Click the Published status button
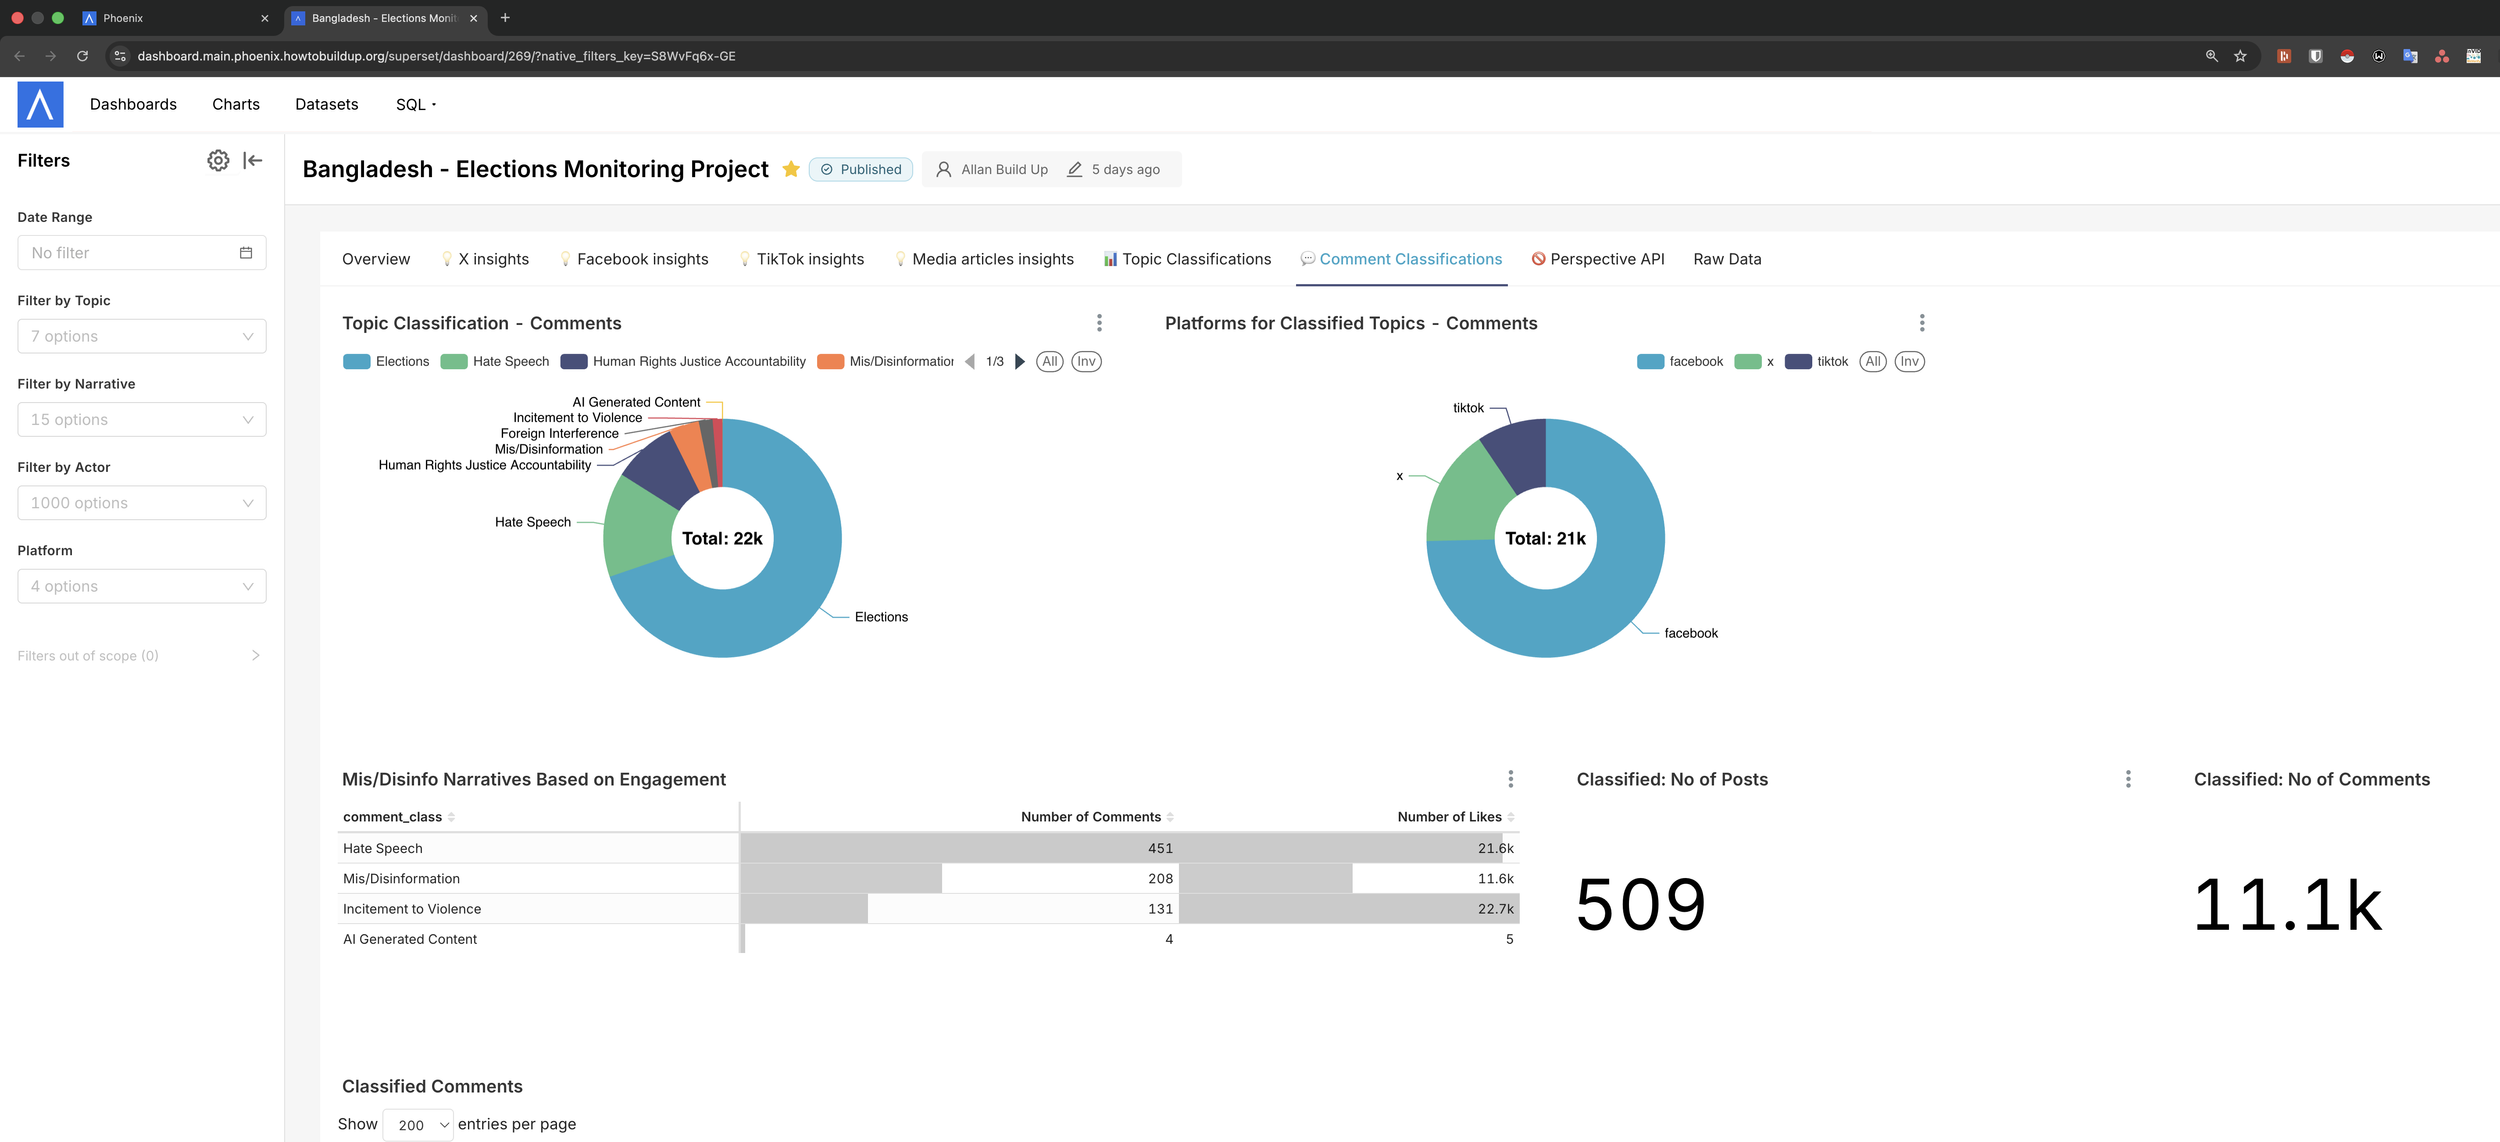The width and height of the screenshot is (2500, 1142). [861, 169]
